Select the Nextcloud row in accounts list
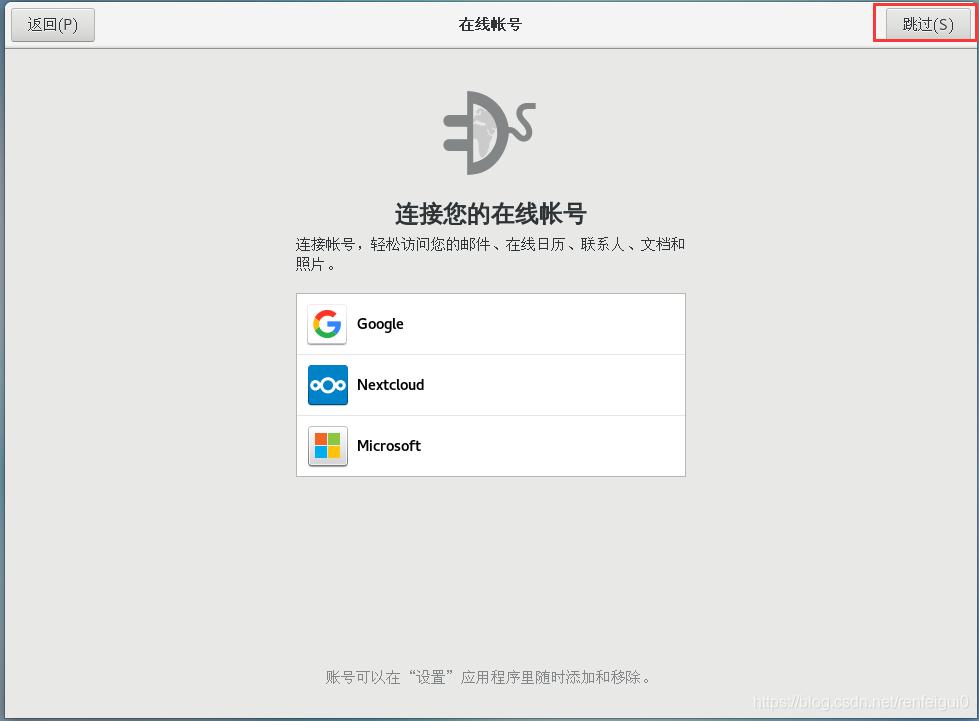The height and width of the screenshot is (721, 979). 490,385
